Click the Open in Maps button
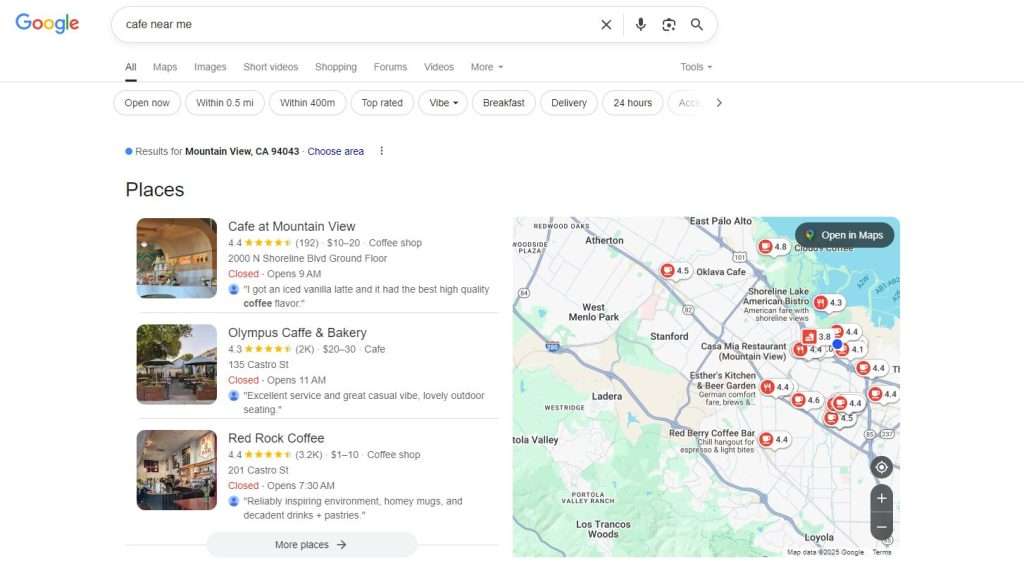The height and width of the screenshot is (577, 1024). click(844, 235)
